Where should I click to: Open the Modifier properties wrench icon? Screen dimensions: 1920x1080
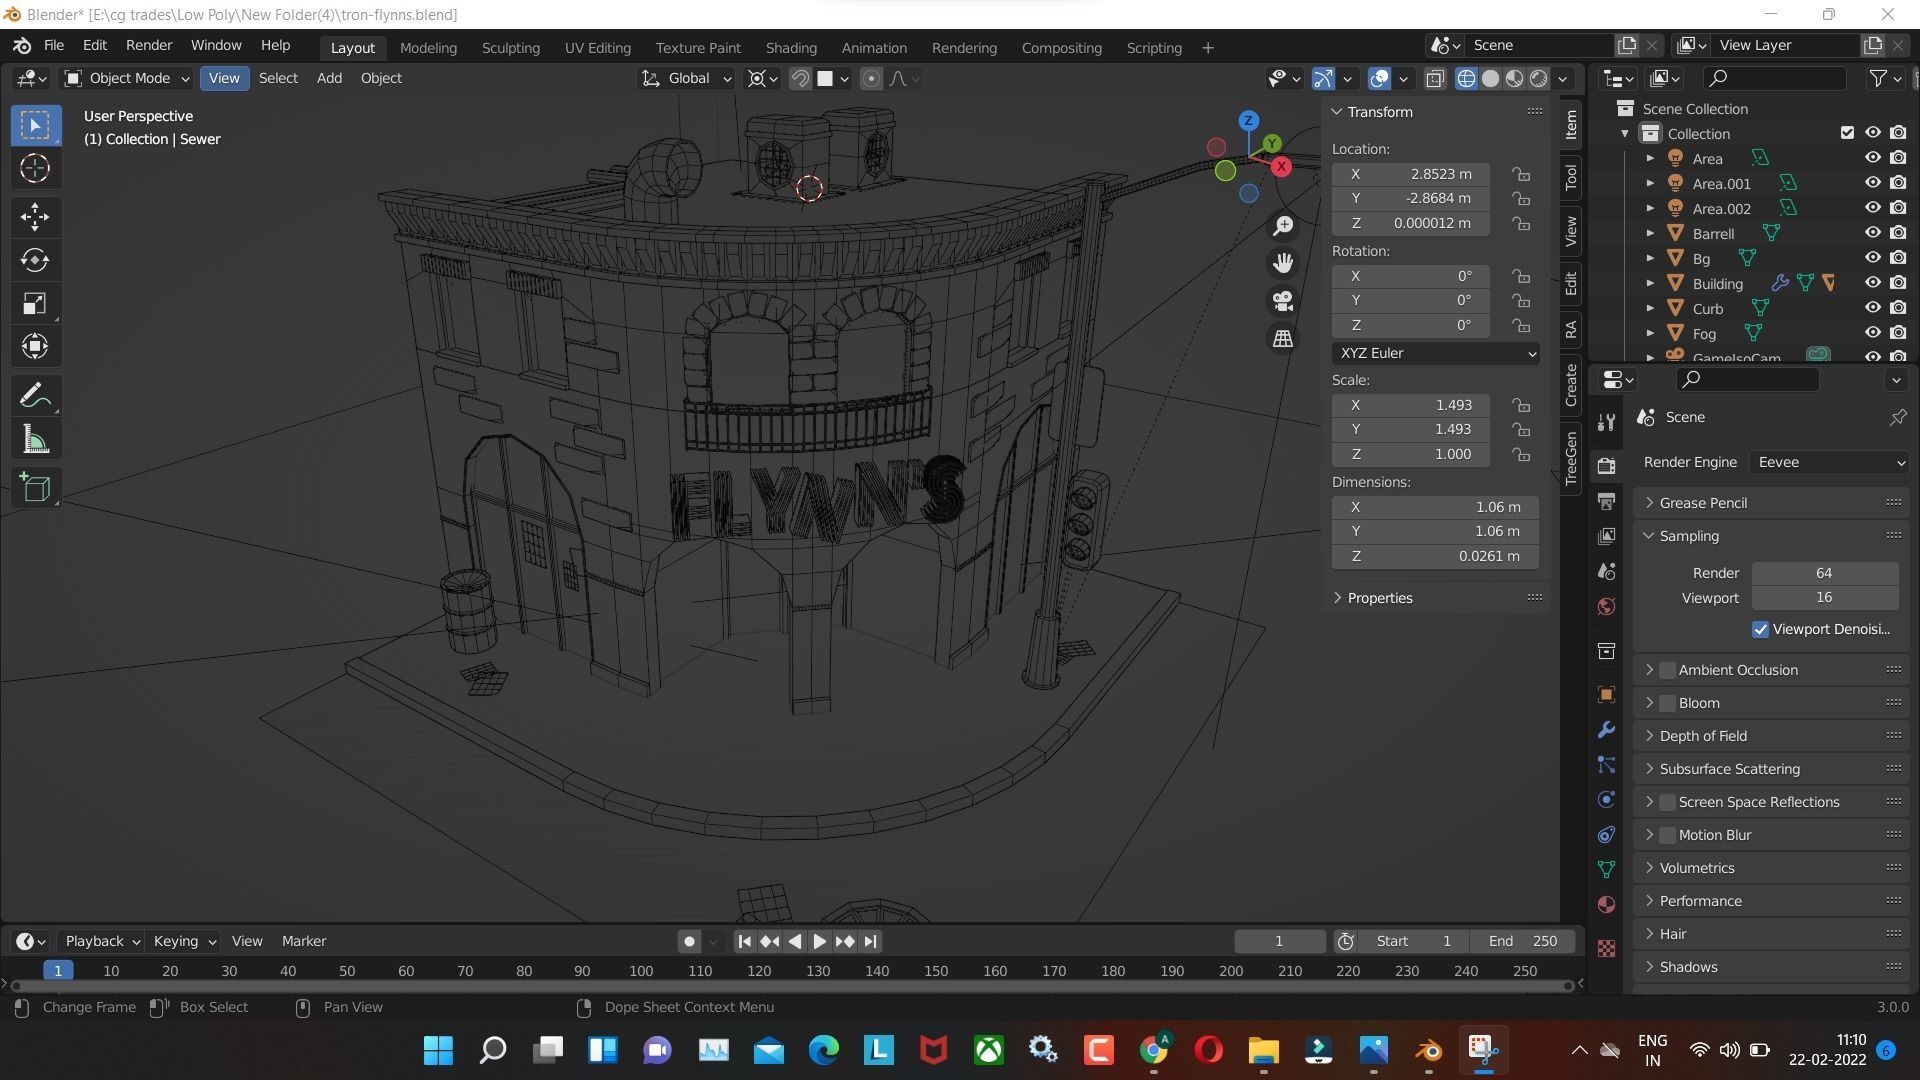pyautogui.click(x=1606, y=729)
